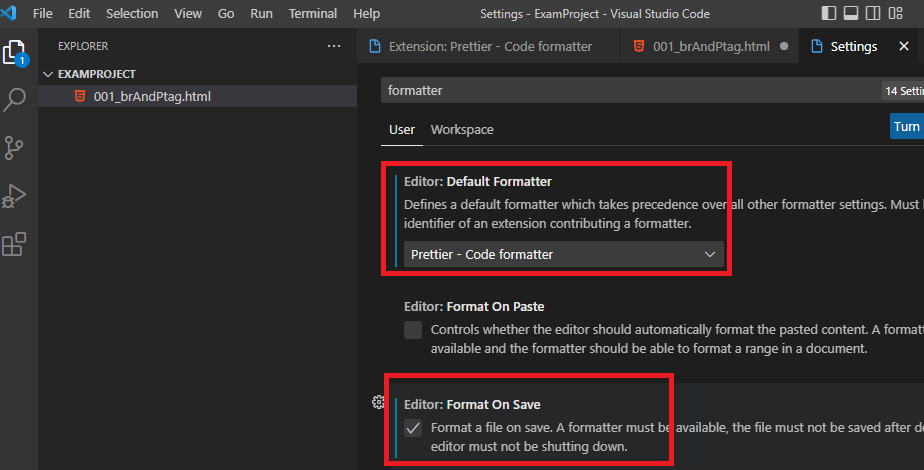Image resolution: width=924 pixels, height=470 pixels.
Task: Click the Settings tab file icon
Action: click(x=817, y=46)
